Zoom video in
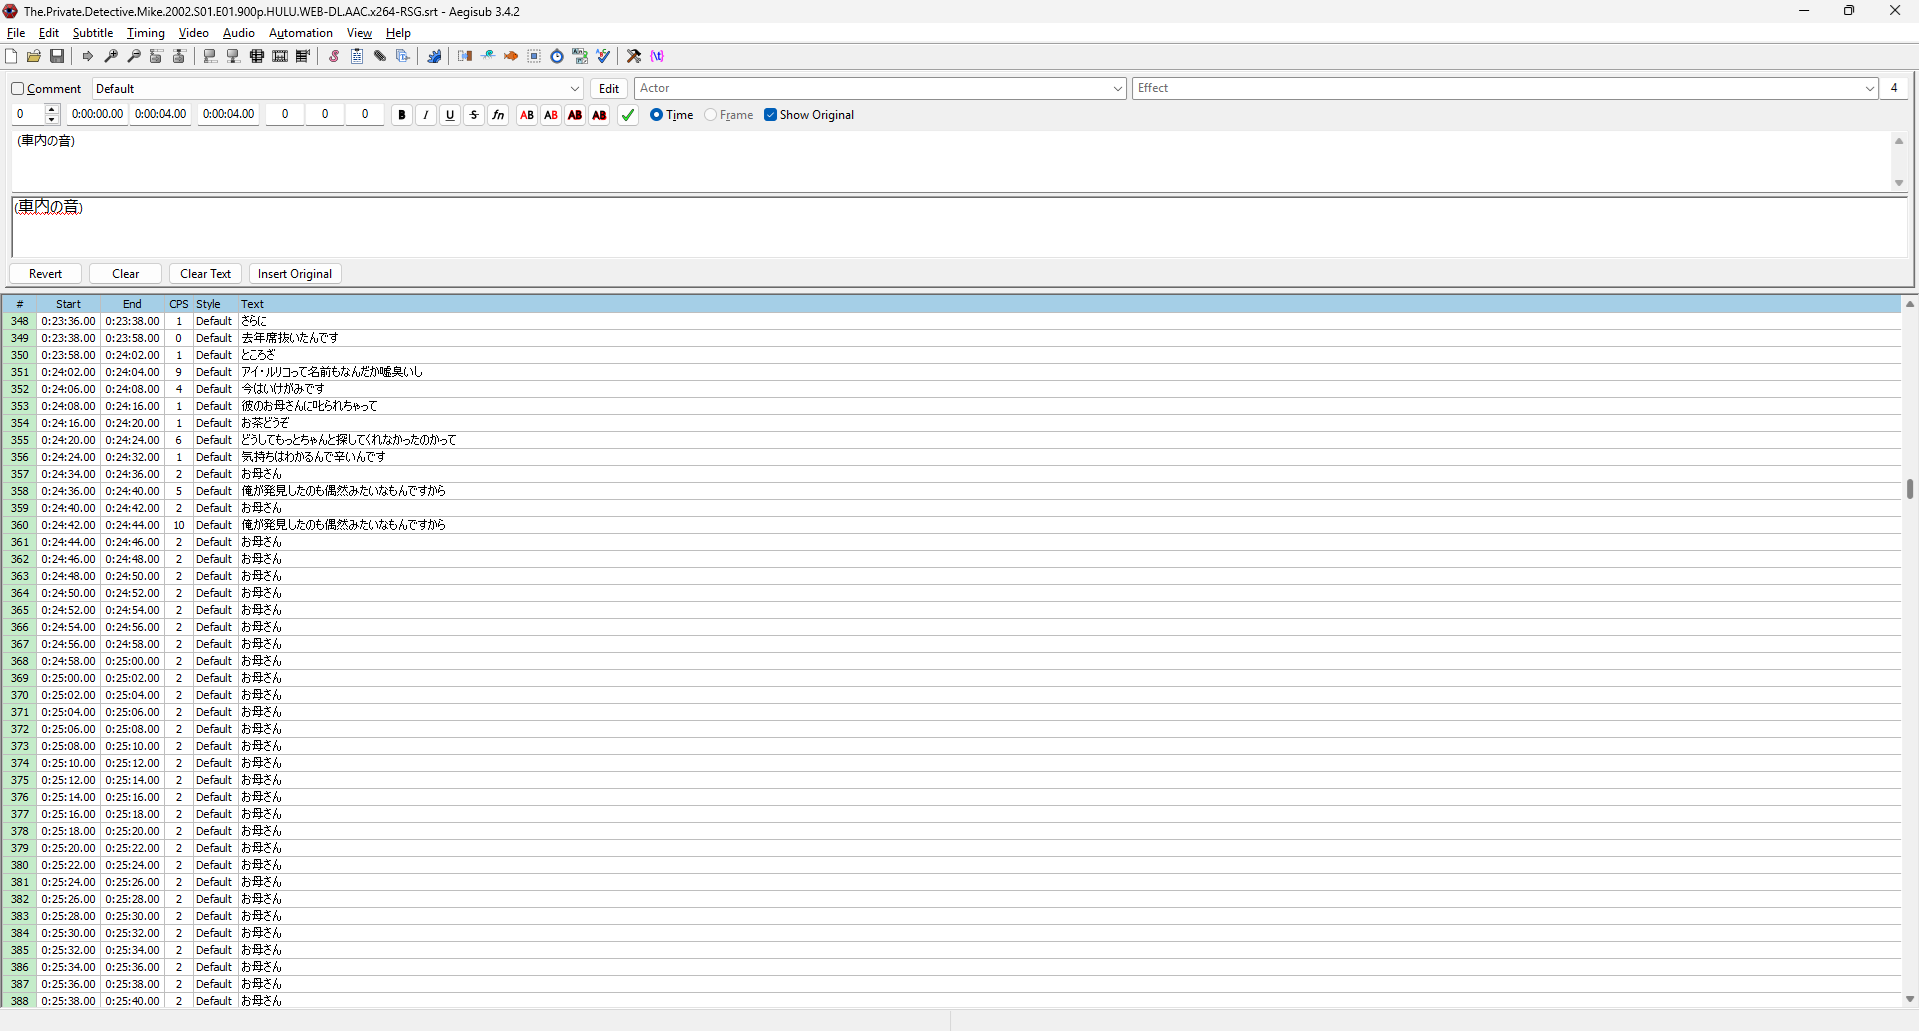 (x=111, y=56)
